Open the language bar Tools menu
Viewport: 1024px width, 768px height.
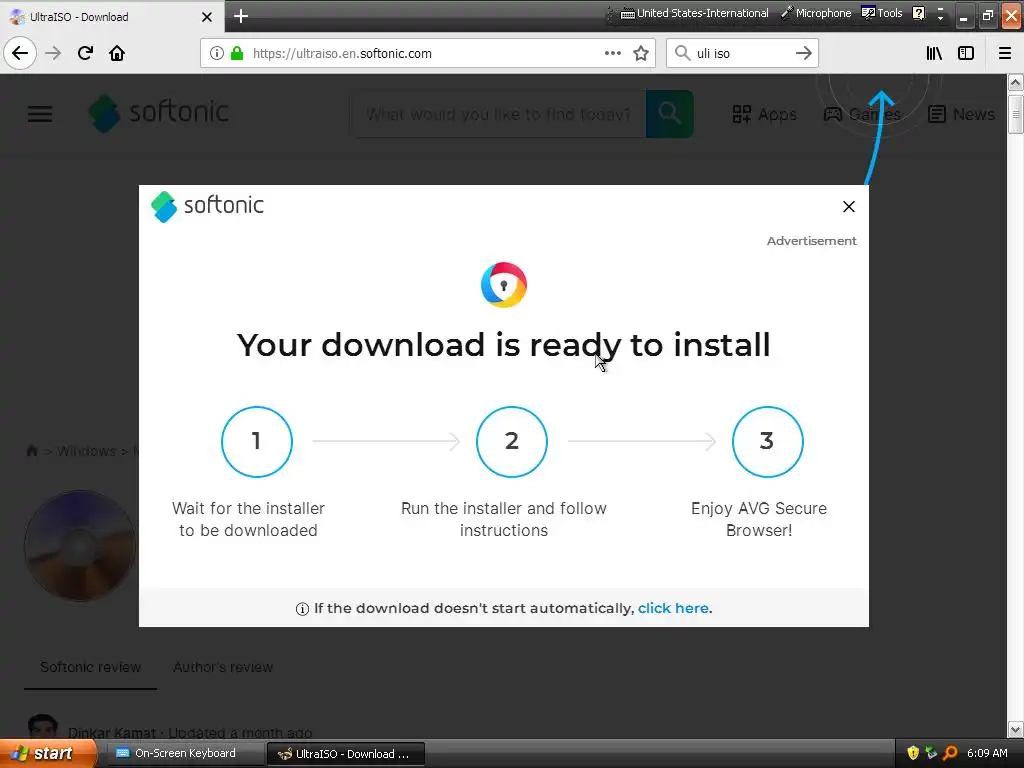(882, 13)
